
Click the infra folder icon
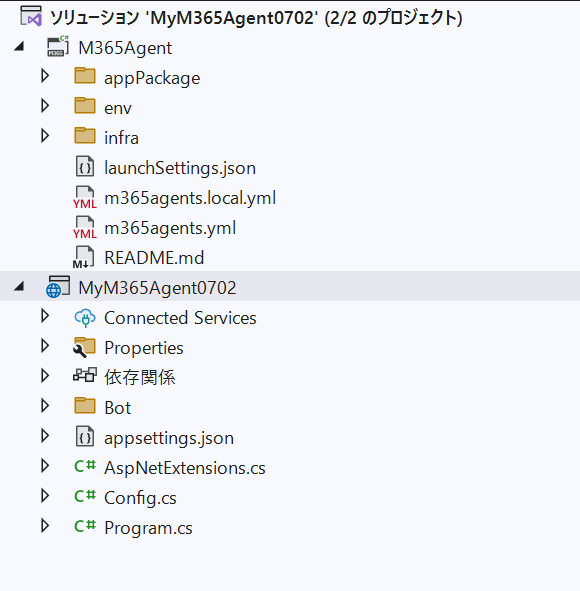[x=85, y=136]
